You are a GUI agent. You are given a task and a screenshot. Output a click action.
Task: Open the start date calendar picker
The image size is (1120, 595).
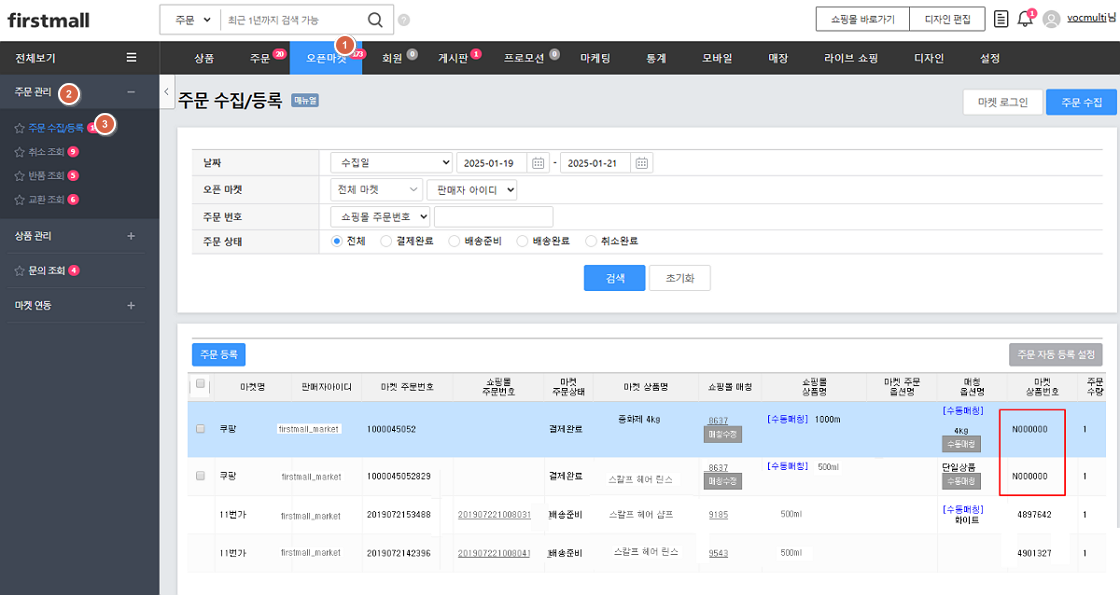pyautogui.click(x=539, y=163)
